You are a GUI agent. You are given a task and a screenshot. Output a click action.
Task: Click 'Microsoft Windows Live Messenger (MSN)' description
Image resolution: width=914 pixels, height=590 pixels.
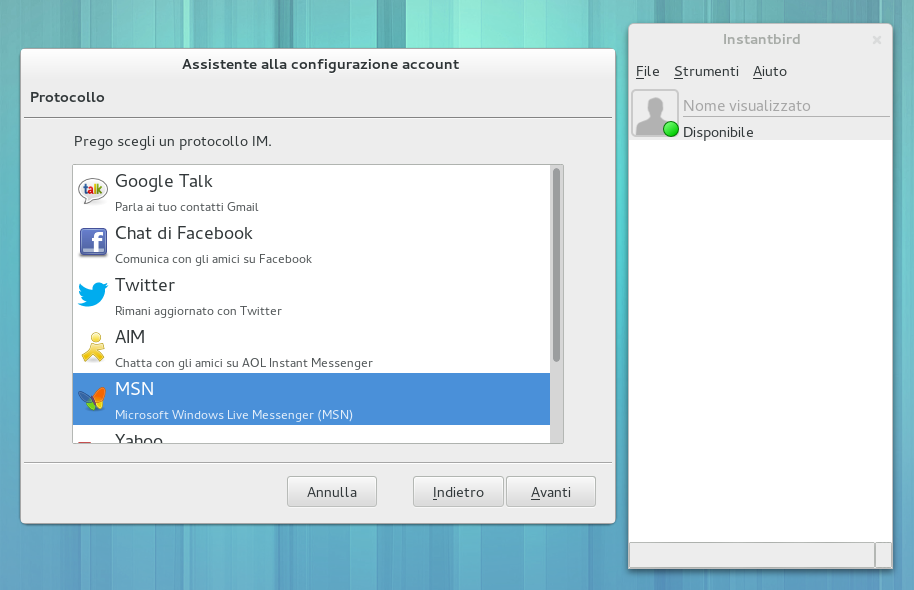[x=234, y=415]
